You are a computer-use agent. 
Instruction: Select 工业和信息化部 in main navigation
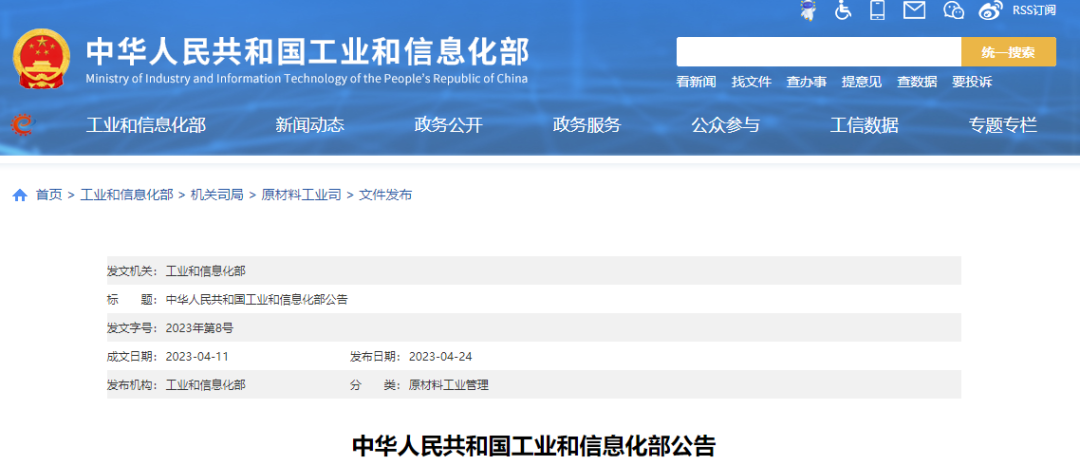coord(146,125)
